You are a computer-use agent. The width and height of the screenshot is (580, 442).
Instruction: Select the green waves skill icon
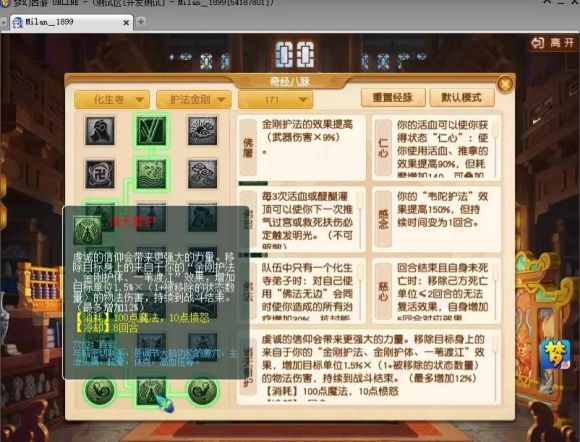151,174
